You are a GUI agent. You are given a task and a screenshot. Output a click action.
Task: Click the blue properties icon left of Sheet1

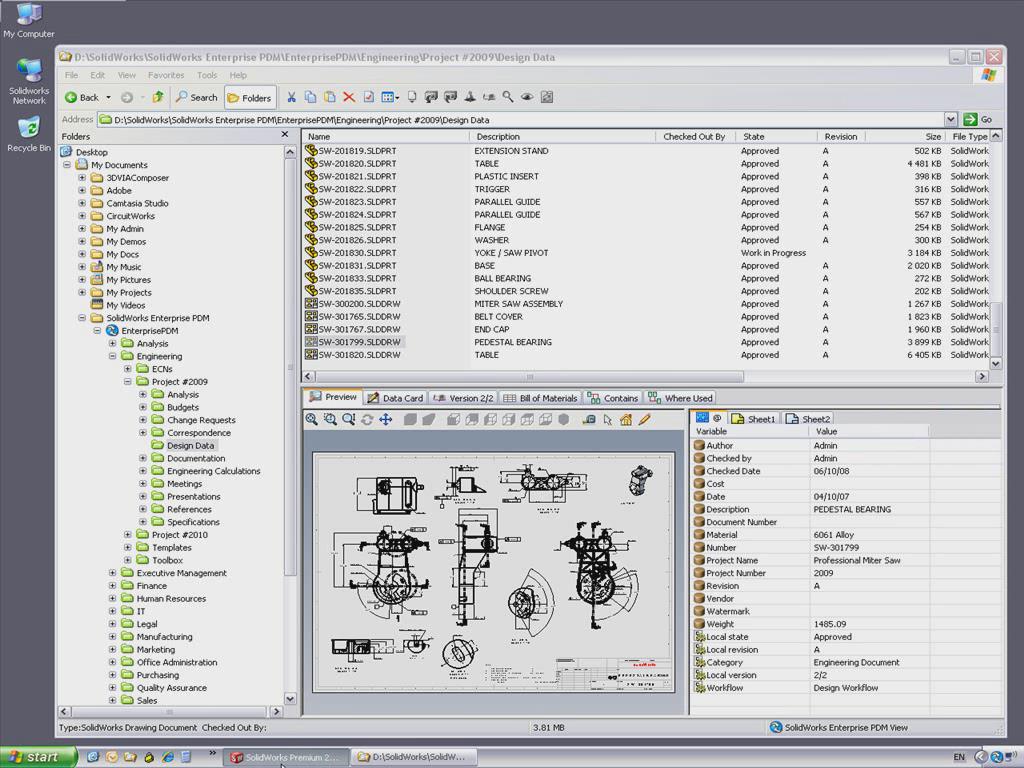(x=703, y=418)
